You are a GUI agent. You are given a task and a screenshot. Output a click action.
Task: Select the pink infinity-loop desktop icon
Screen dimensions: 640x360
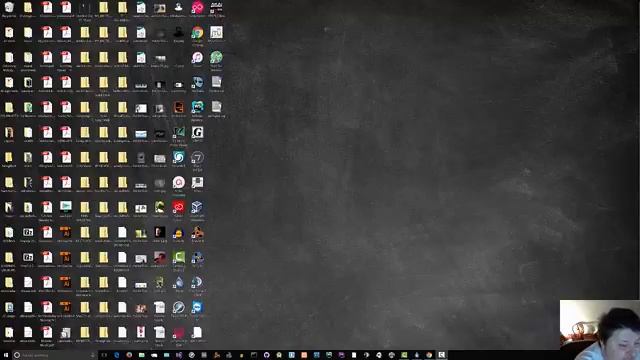pyautogui.click(x=198, y=7)
